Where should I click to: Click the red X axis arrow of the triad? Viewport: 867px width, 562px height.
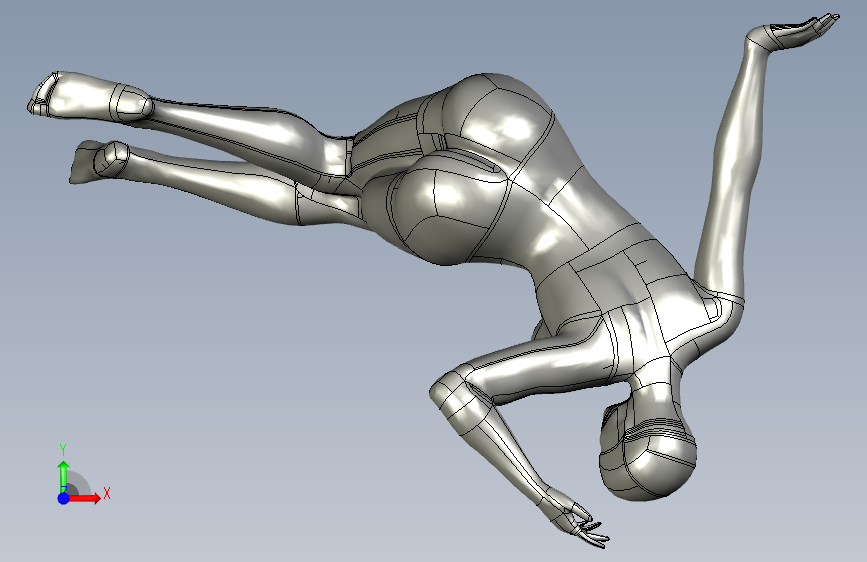coord(85,498)
